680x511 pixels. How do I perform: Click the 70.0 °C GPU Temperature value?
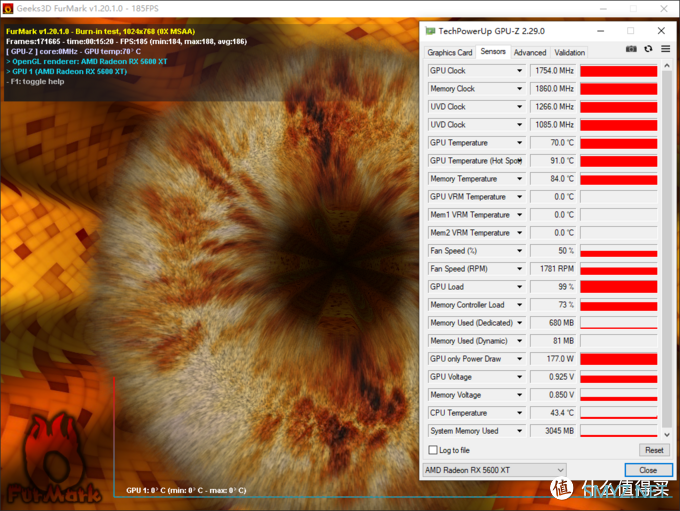point(553,143)
